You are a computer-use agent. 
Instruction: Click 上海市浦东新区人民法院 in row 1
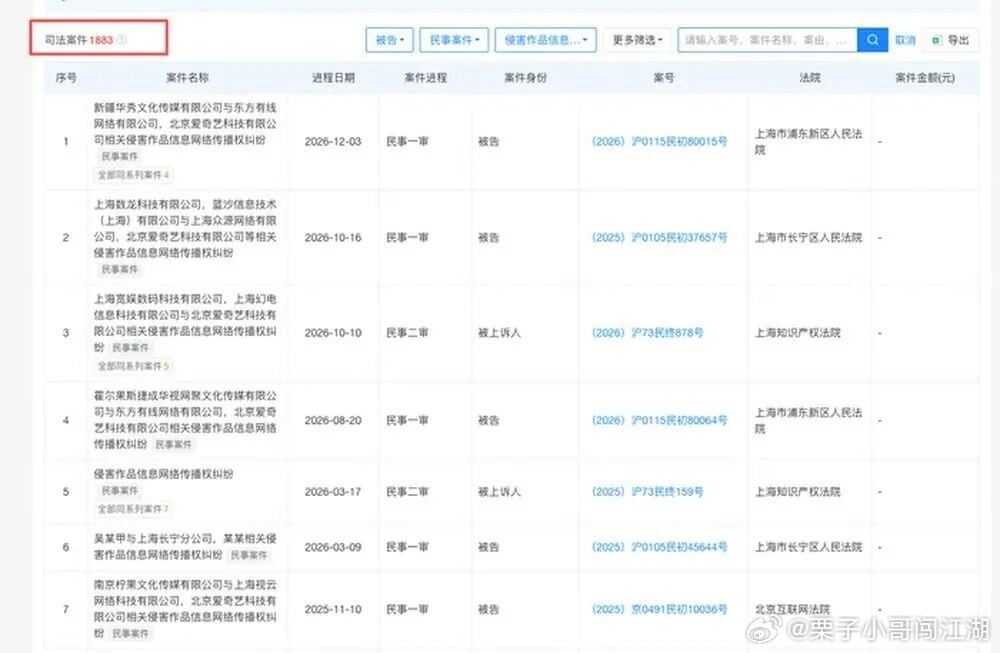tap(808, 142)
